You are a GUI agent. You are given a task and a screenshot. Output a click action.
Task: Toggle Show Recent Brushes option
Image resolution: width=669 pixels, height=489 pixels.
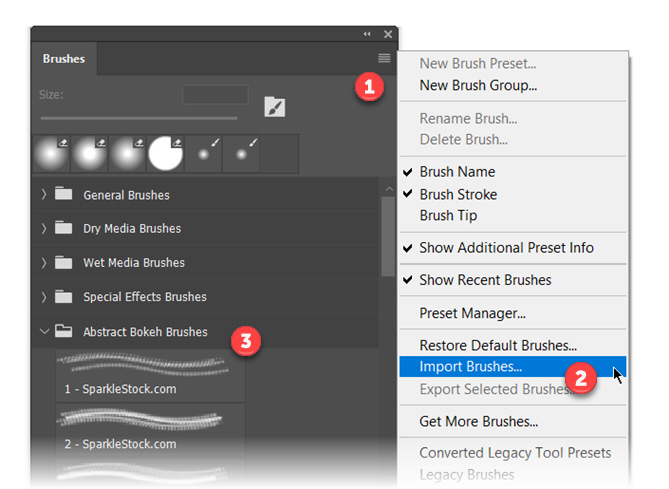coord(485,280)
